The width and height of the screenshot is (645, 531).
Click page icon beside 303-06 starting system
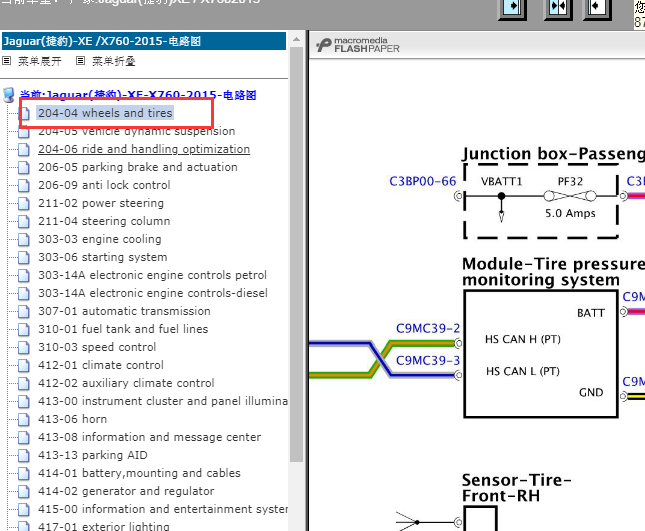(x=24, y=257)
